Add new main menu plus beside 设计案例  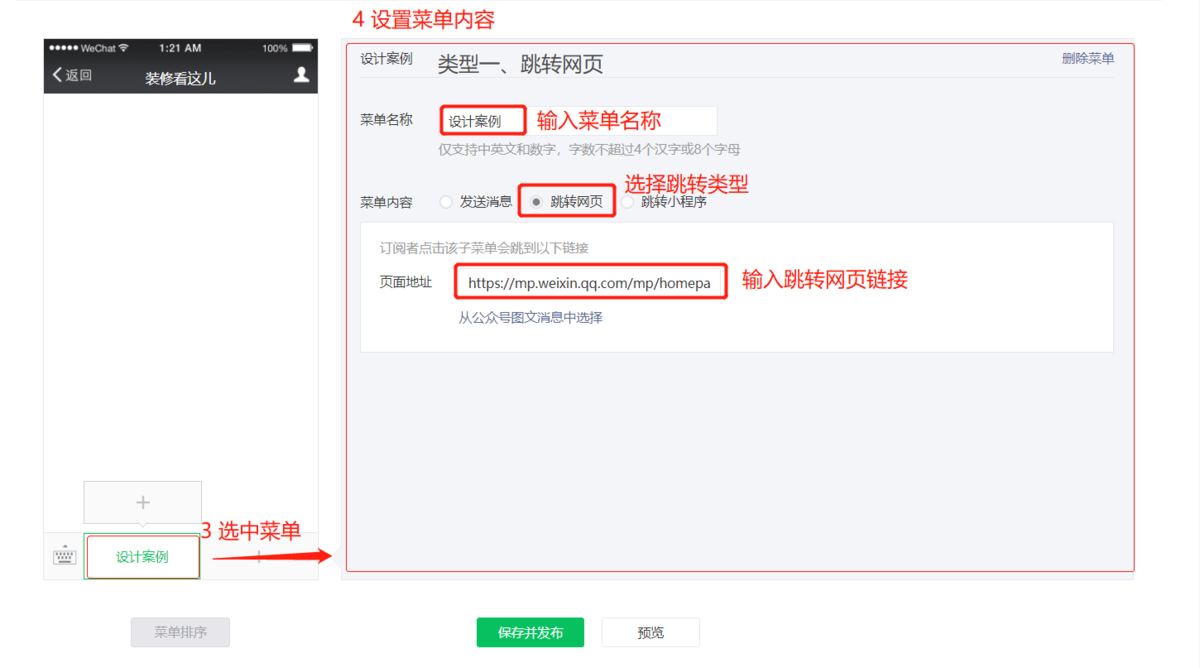point(259,556)
